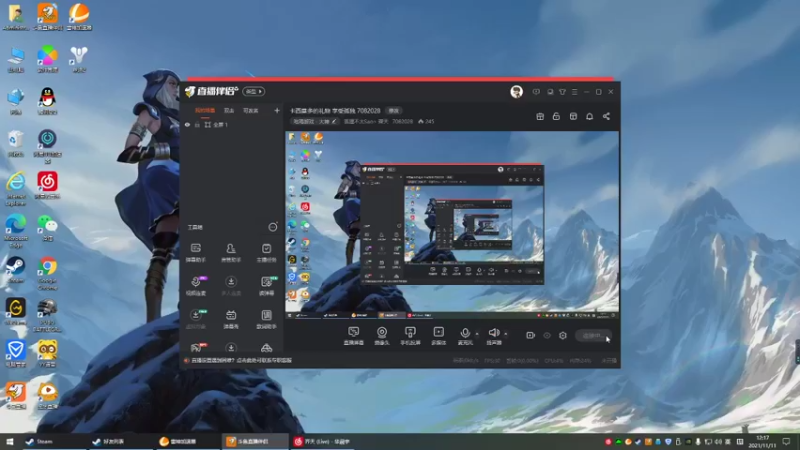800x450 pixels.
Task: Add a new scene with the plus icon
Action: pyautogui.click(x=277, y=110)
